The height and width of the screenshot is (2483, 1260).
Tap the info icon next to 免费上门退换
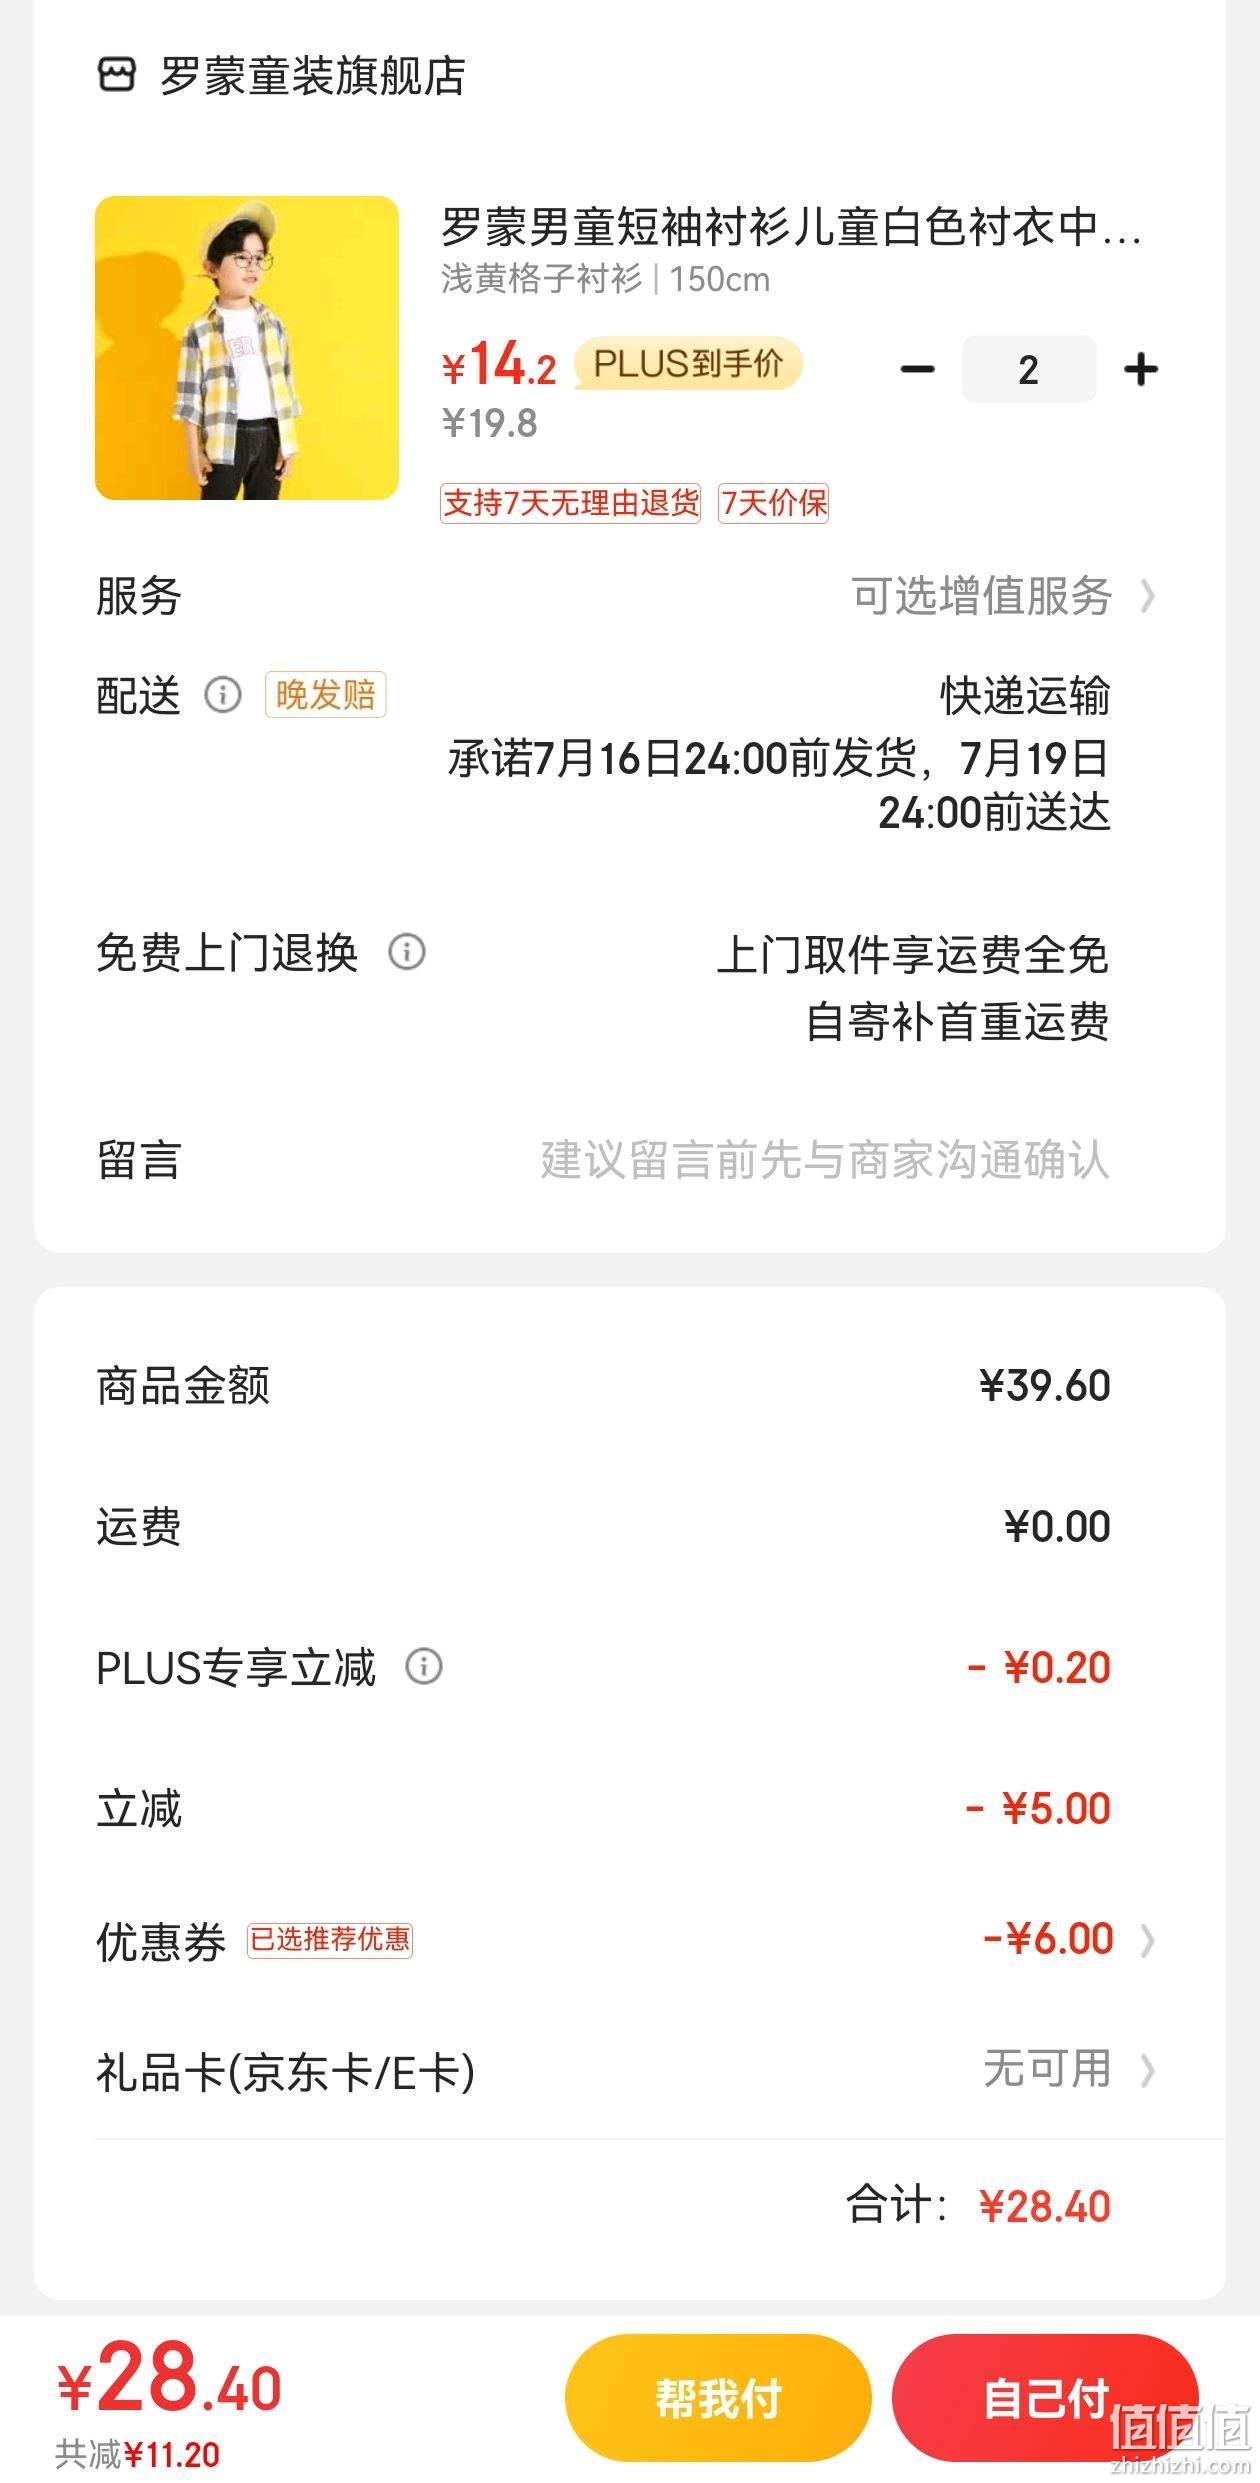click(x=407, y=951)
